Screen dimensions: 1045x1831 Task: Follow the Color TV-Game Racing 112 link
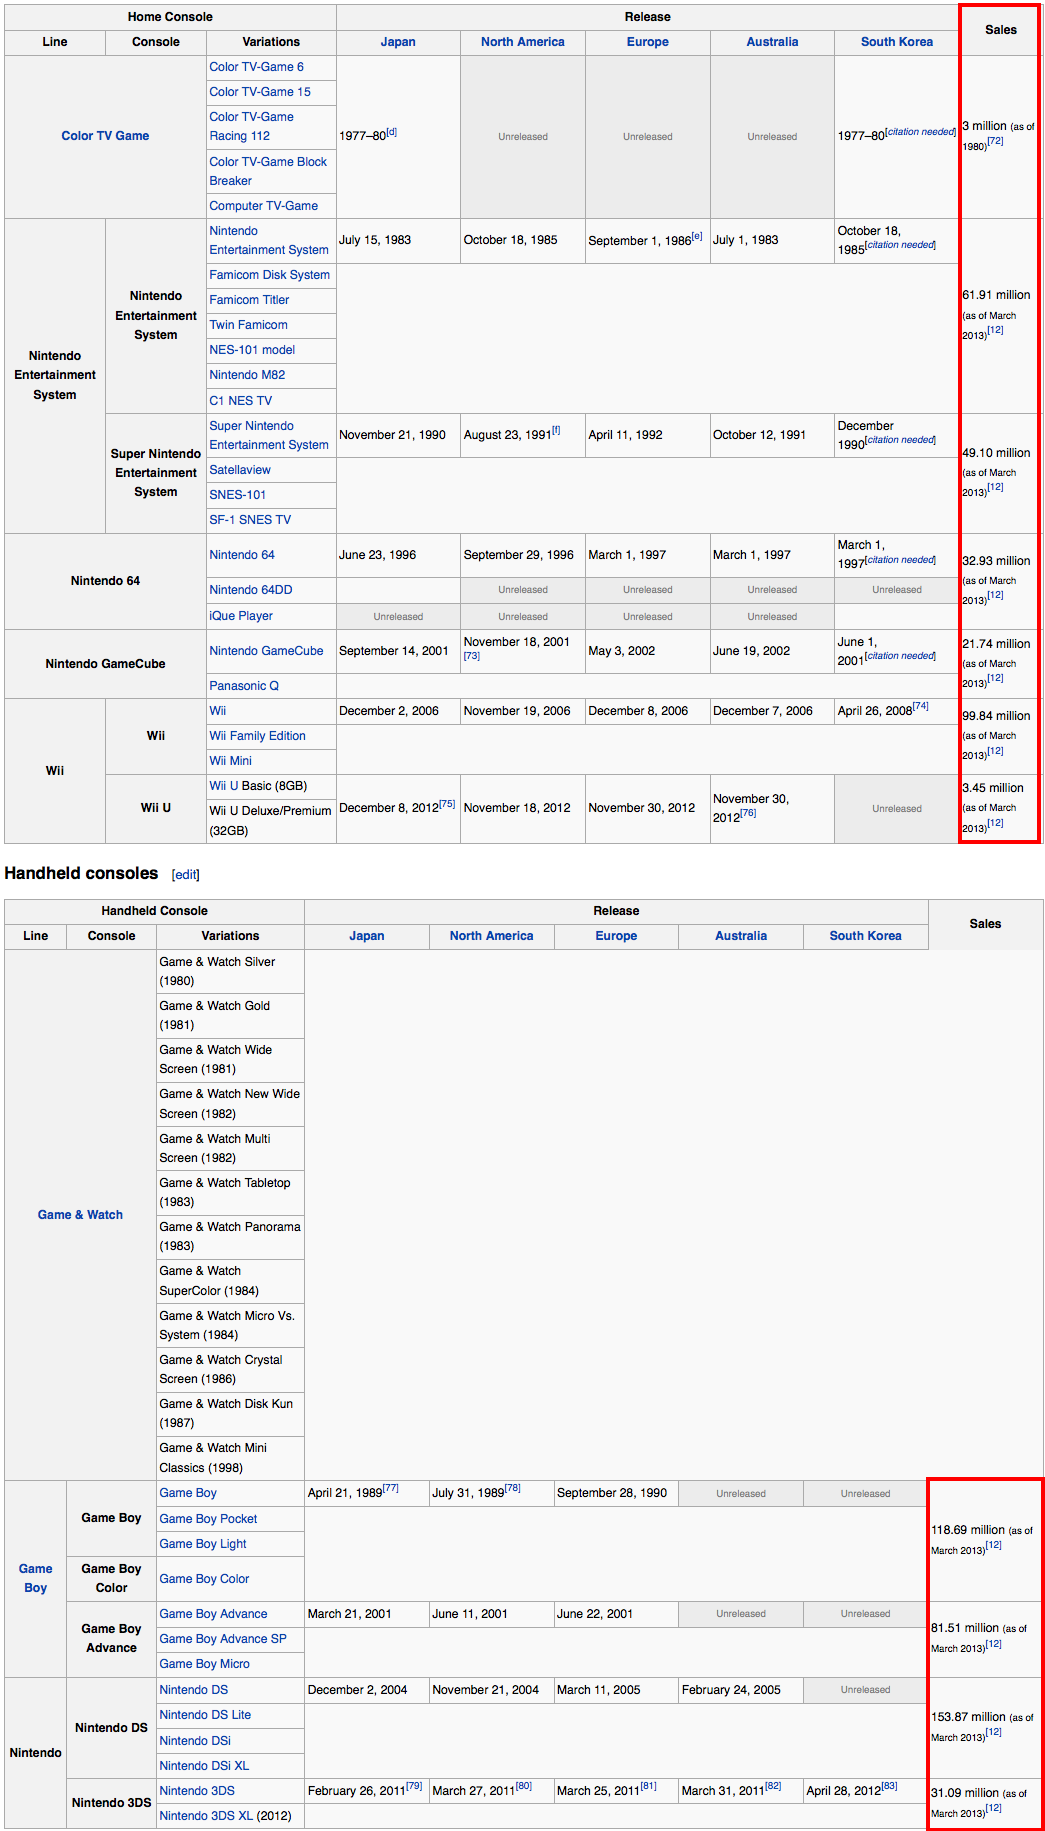click(252, 126)
